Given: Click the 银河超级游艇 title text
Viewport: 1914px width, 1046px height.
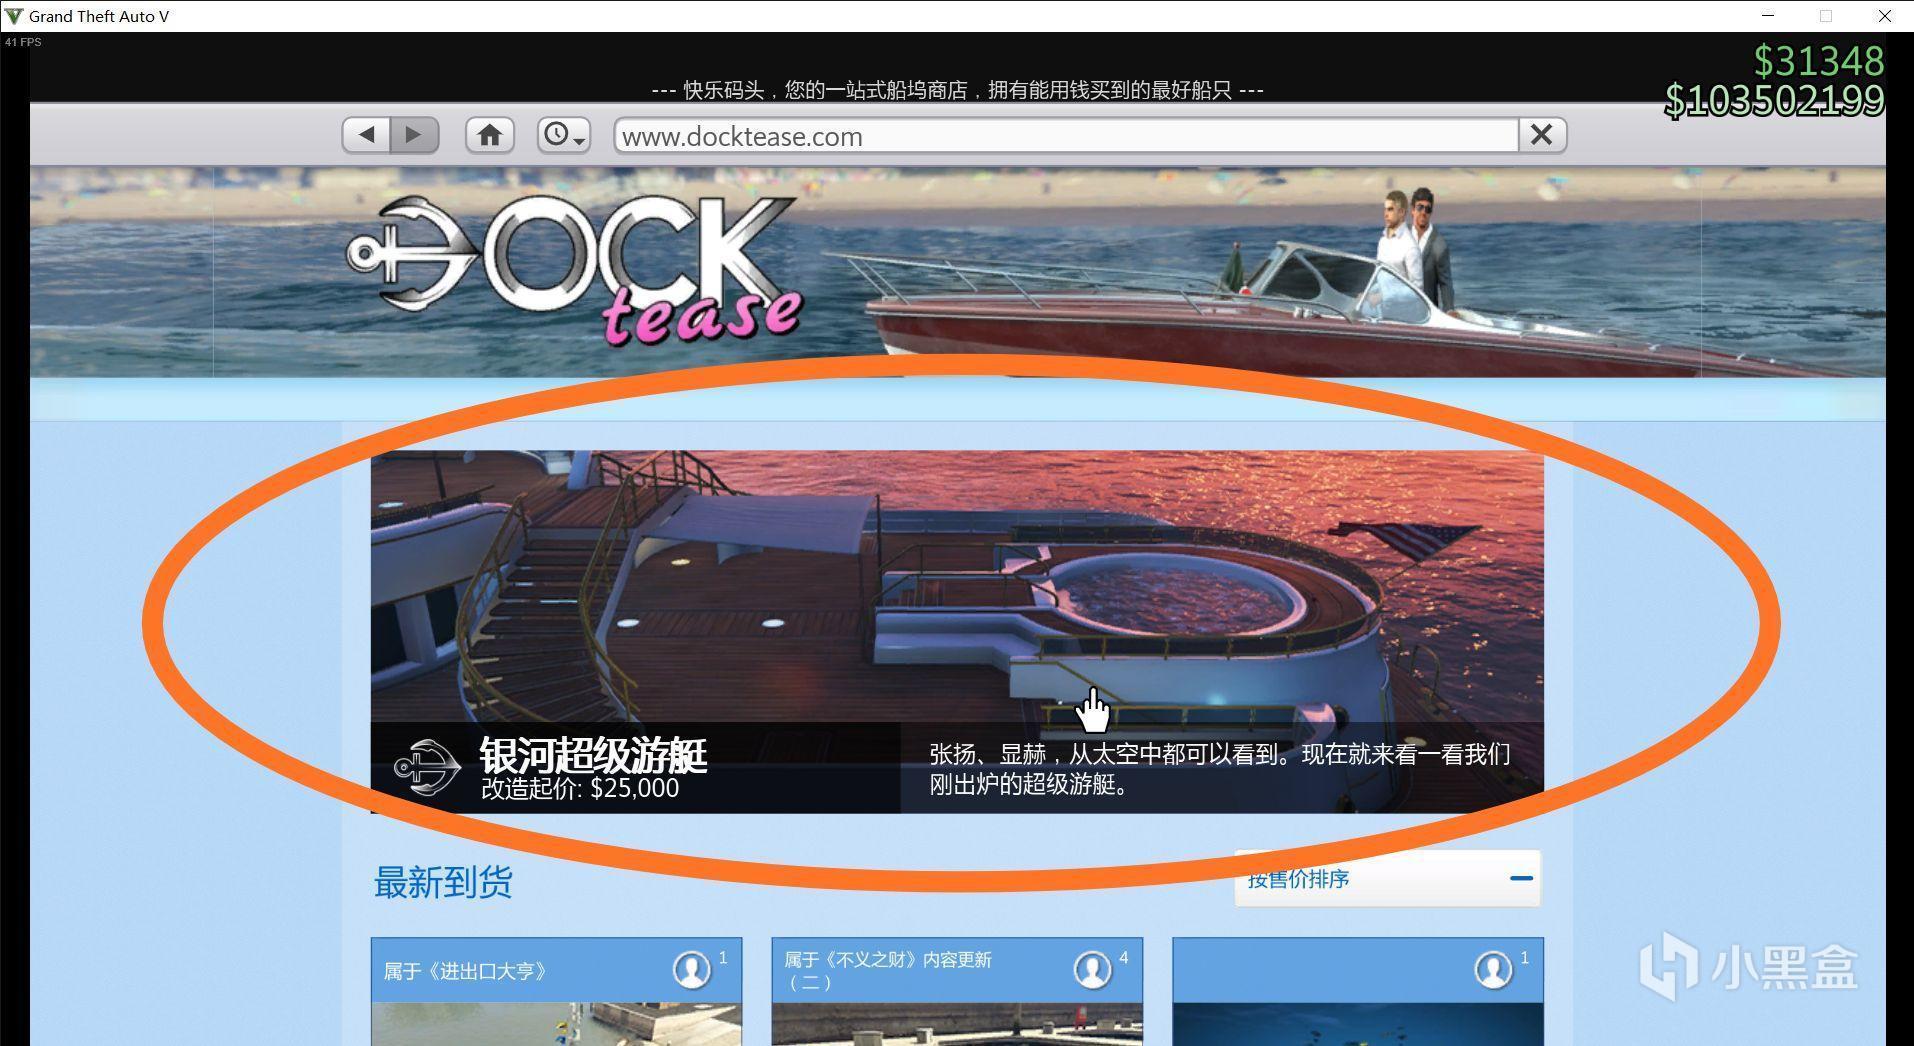Looking at the screenshot, I should [593, 754].
